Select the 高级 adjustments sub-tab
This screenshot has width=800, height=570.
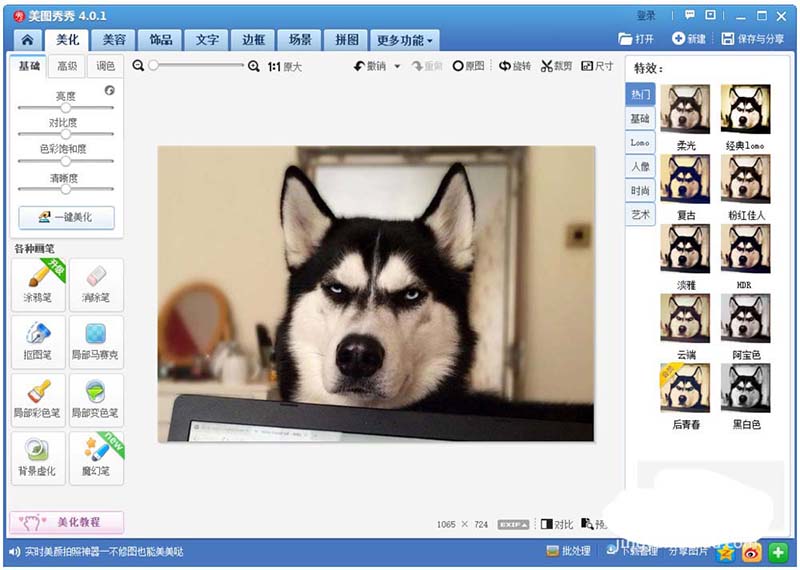pyautogui.click(x=67, y=66)
